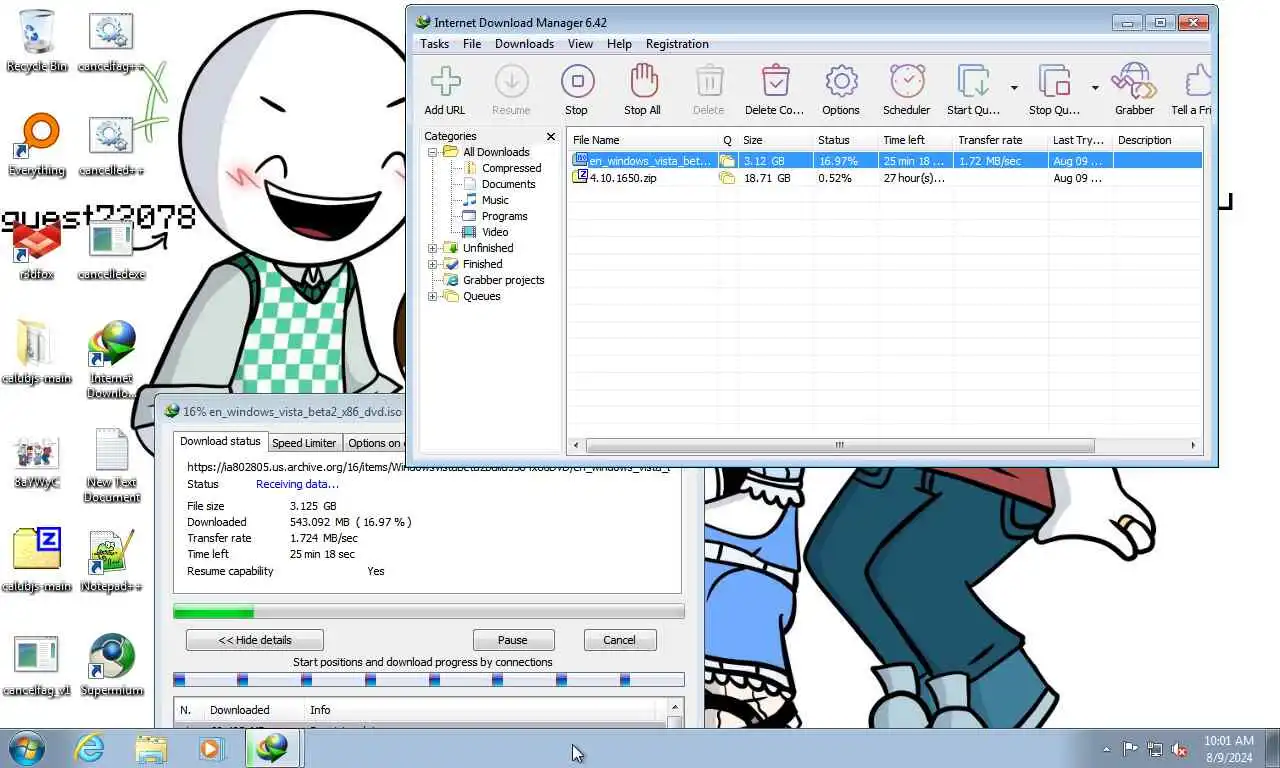Open the Grabber toolbar icon
This screenshot has width=1280, height=768.
pyautogui.click(x=1134, y=82)
